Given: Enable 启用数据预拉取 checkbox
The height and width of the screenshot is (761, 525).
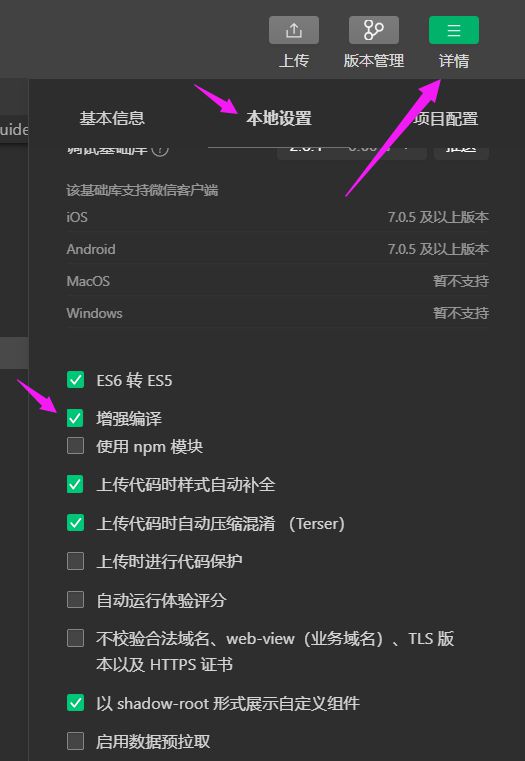Looking at the screenshot, I should pos(75,741).
